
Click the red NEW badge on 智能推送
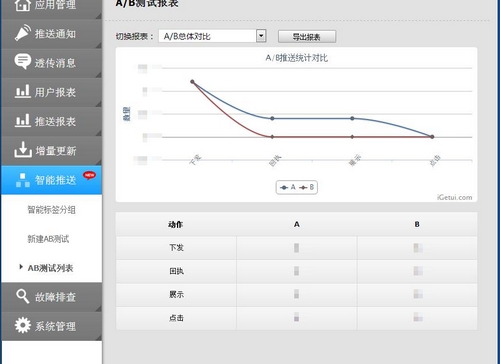(x=89, y=175)
